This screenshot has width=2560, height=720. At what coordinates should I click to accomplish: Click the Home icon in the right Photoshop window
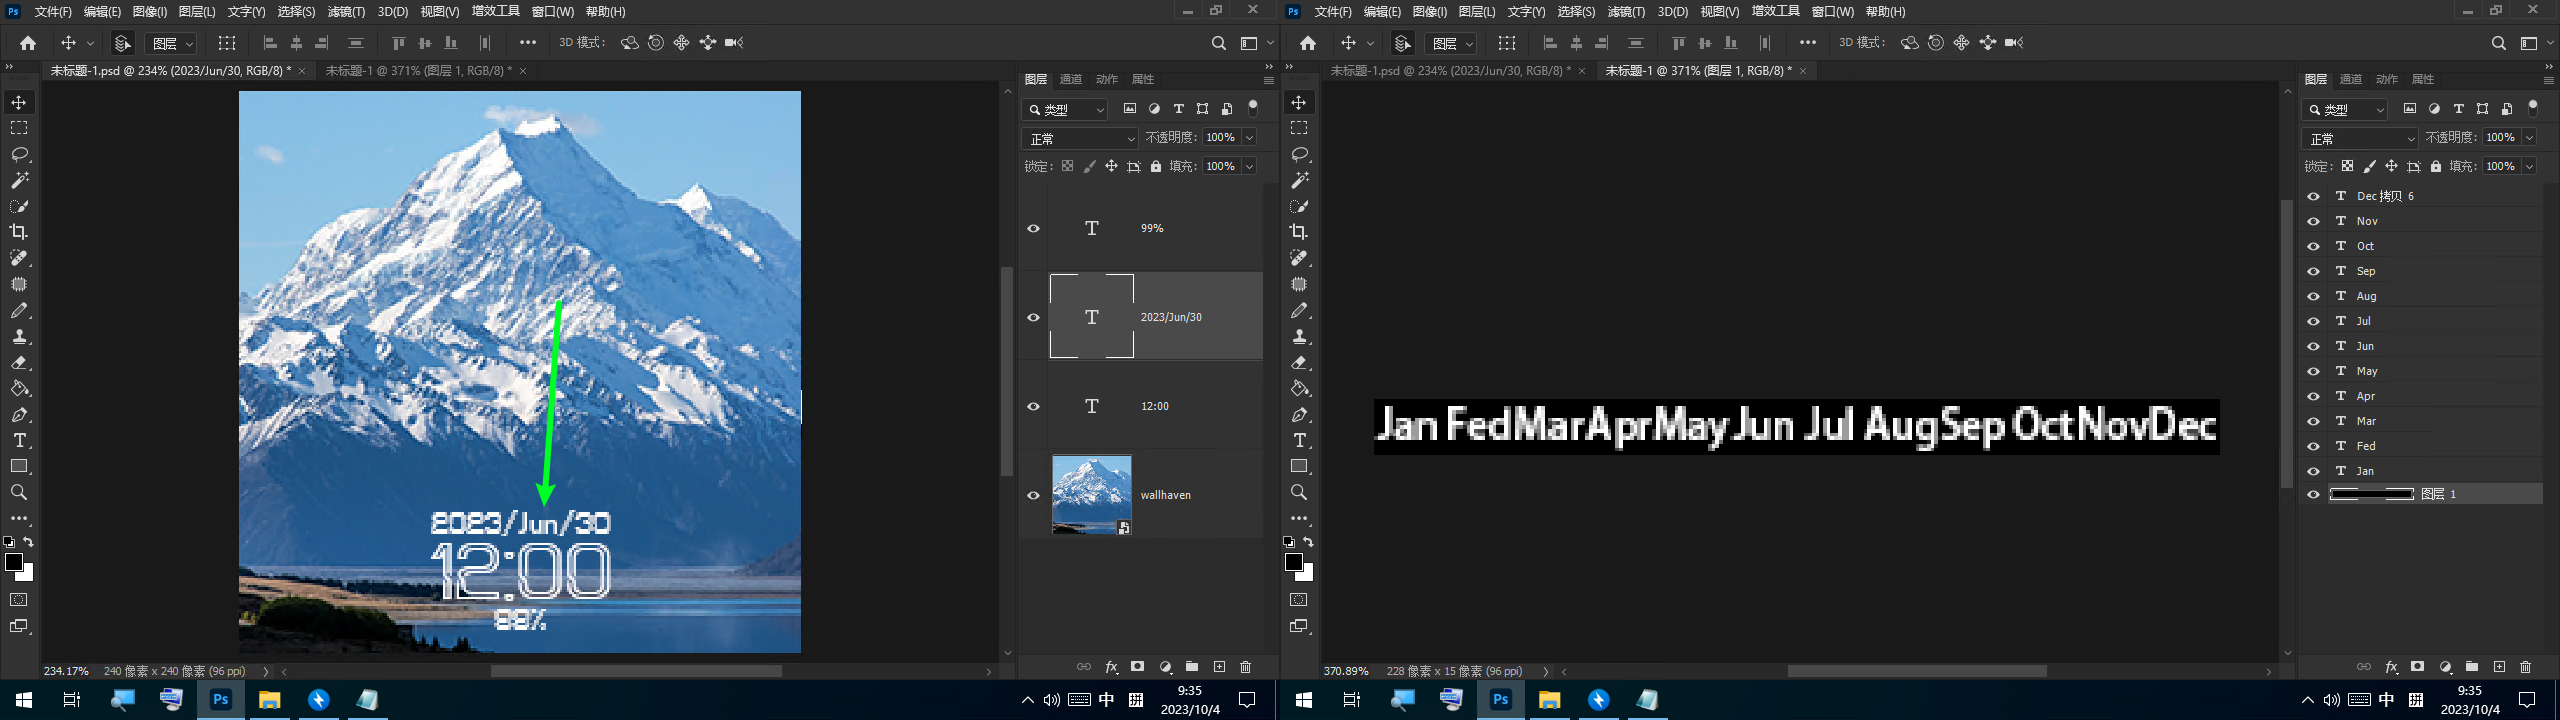(x=1308, y=43)
